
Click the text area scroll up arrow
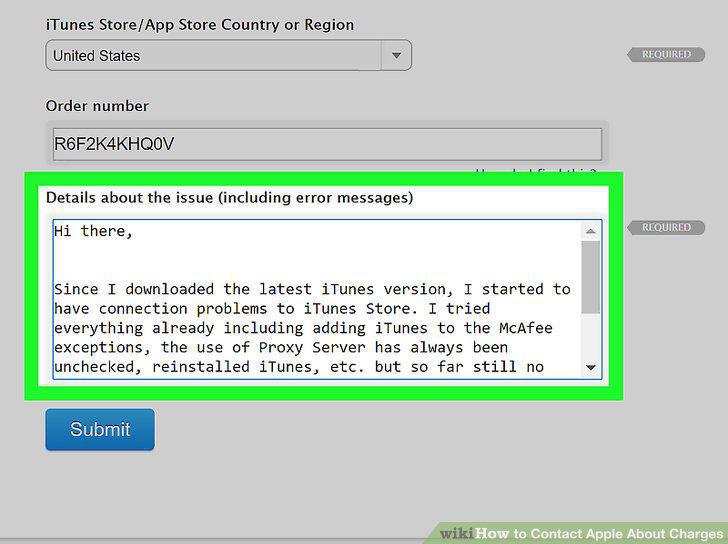coord(591,231)
